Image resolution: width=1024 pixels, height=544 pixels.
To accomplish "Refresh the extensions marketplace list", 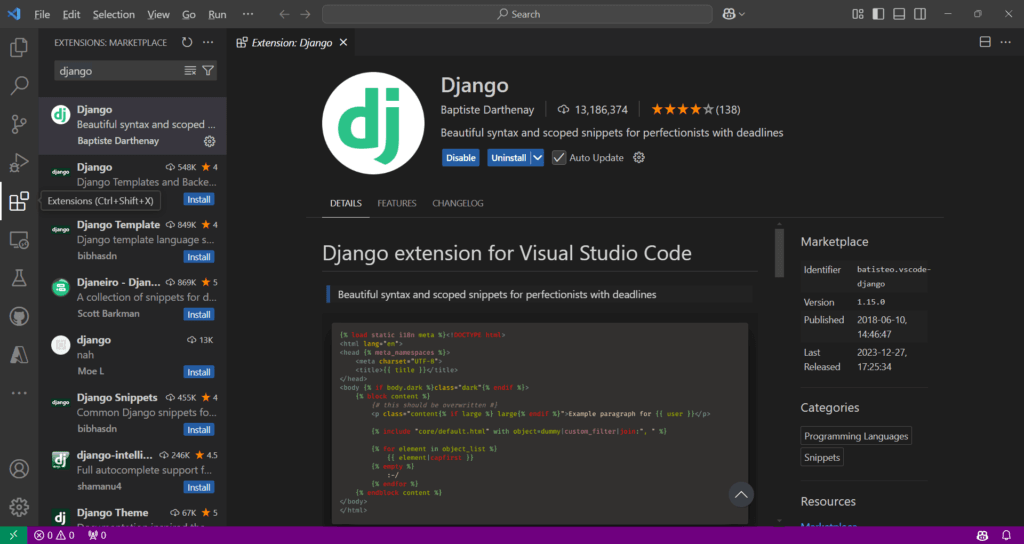I will 187,42.
